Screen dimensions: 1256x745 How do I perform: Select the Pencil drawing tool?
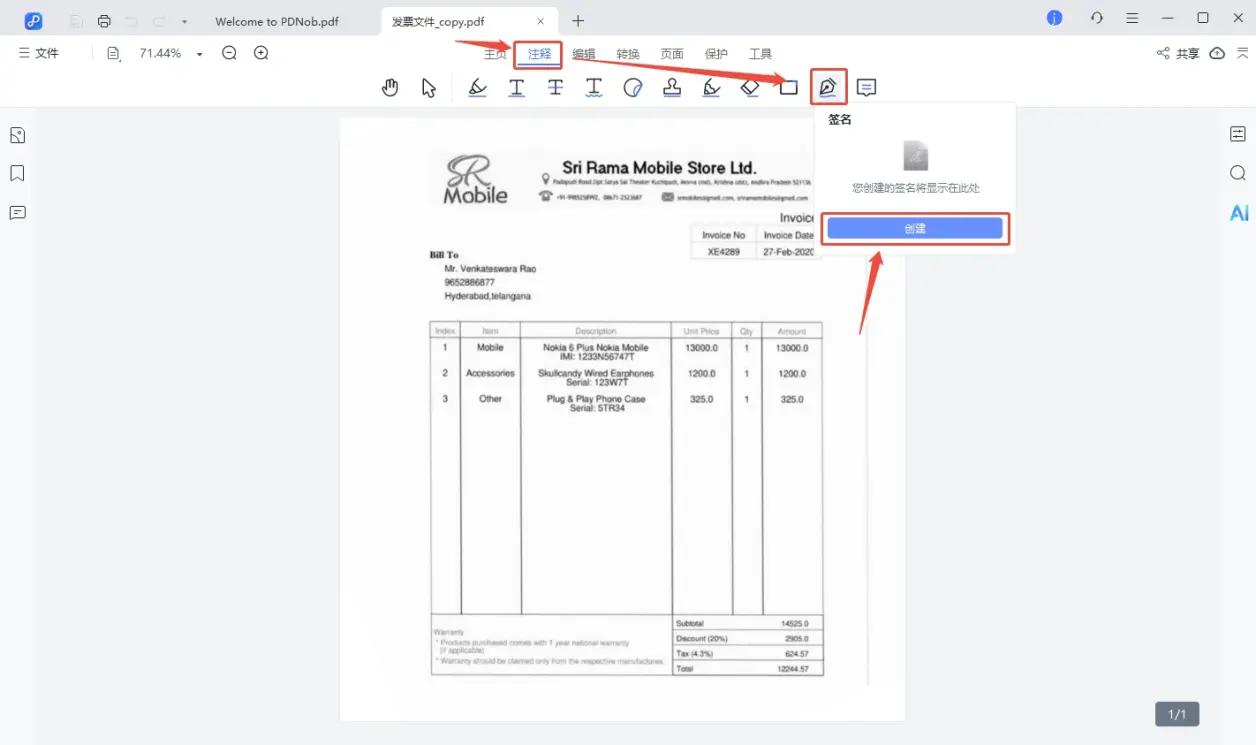click(x=711, y=88)
